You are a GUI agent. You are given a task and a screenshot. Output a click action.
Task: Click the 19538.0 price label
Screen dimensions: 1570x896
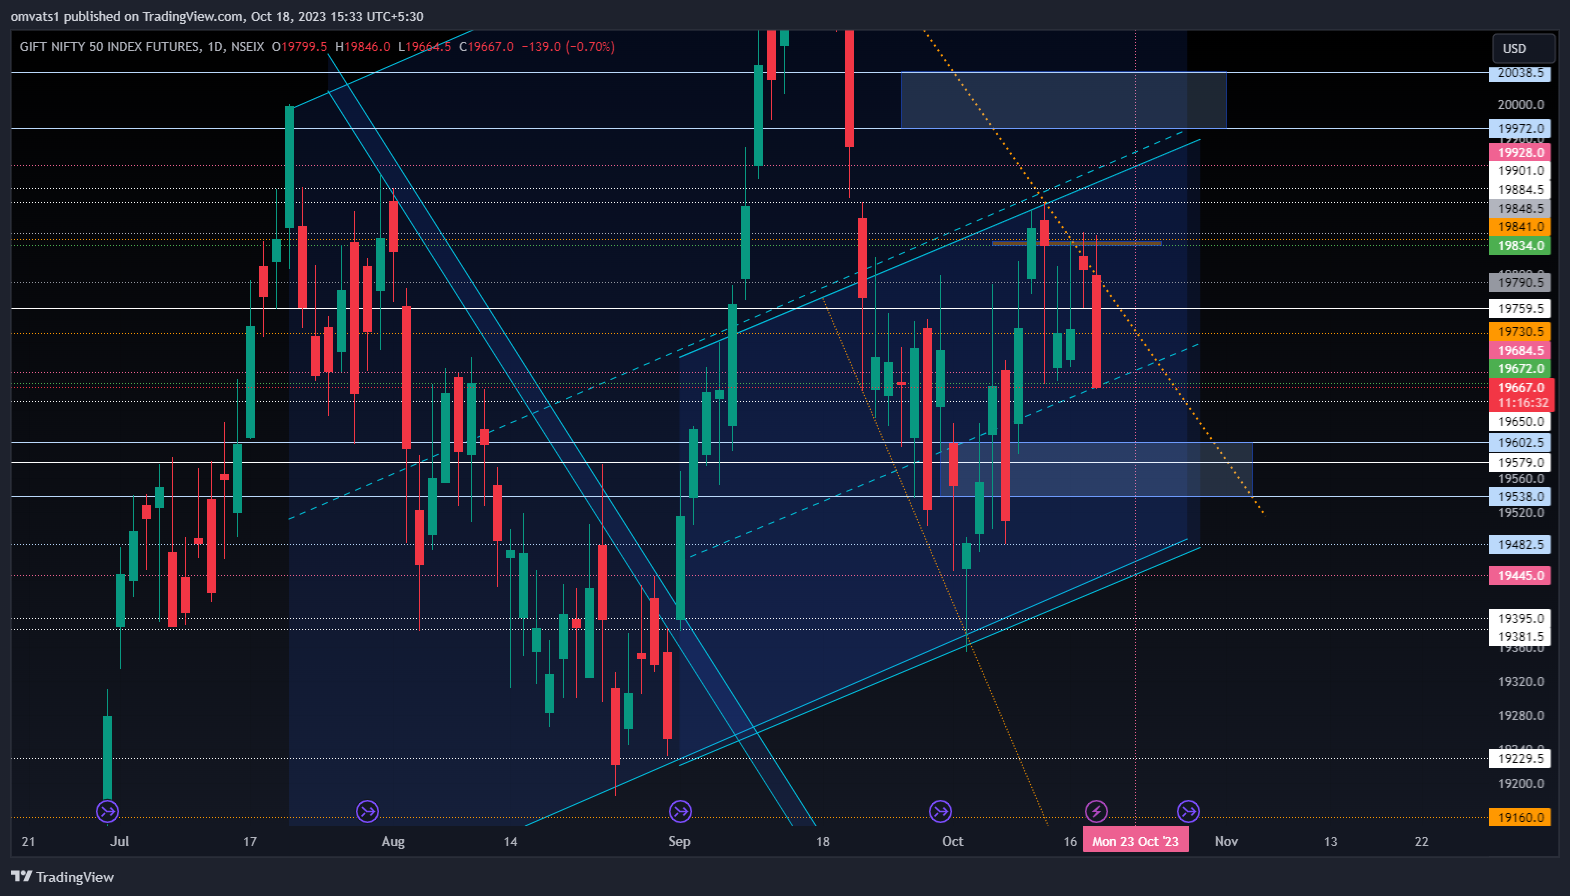click(x=1520, y=496)
